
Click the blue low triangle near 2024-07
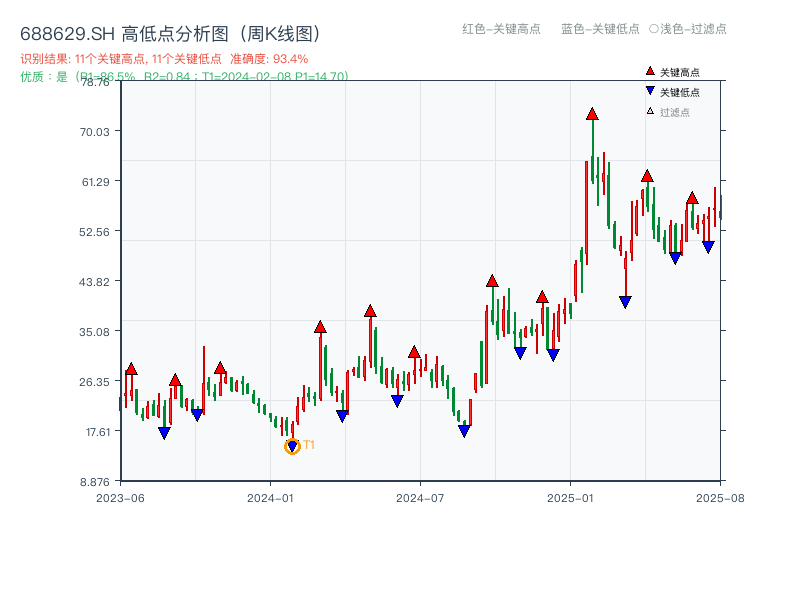(x=463, y=430)
